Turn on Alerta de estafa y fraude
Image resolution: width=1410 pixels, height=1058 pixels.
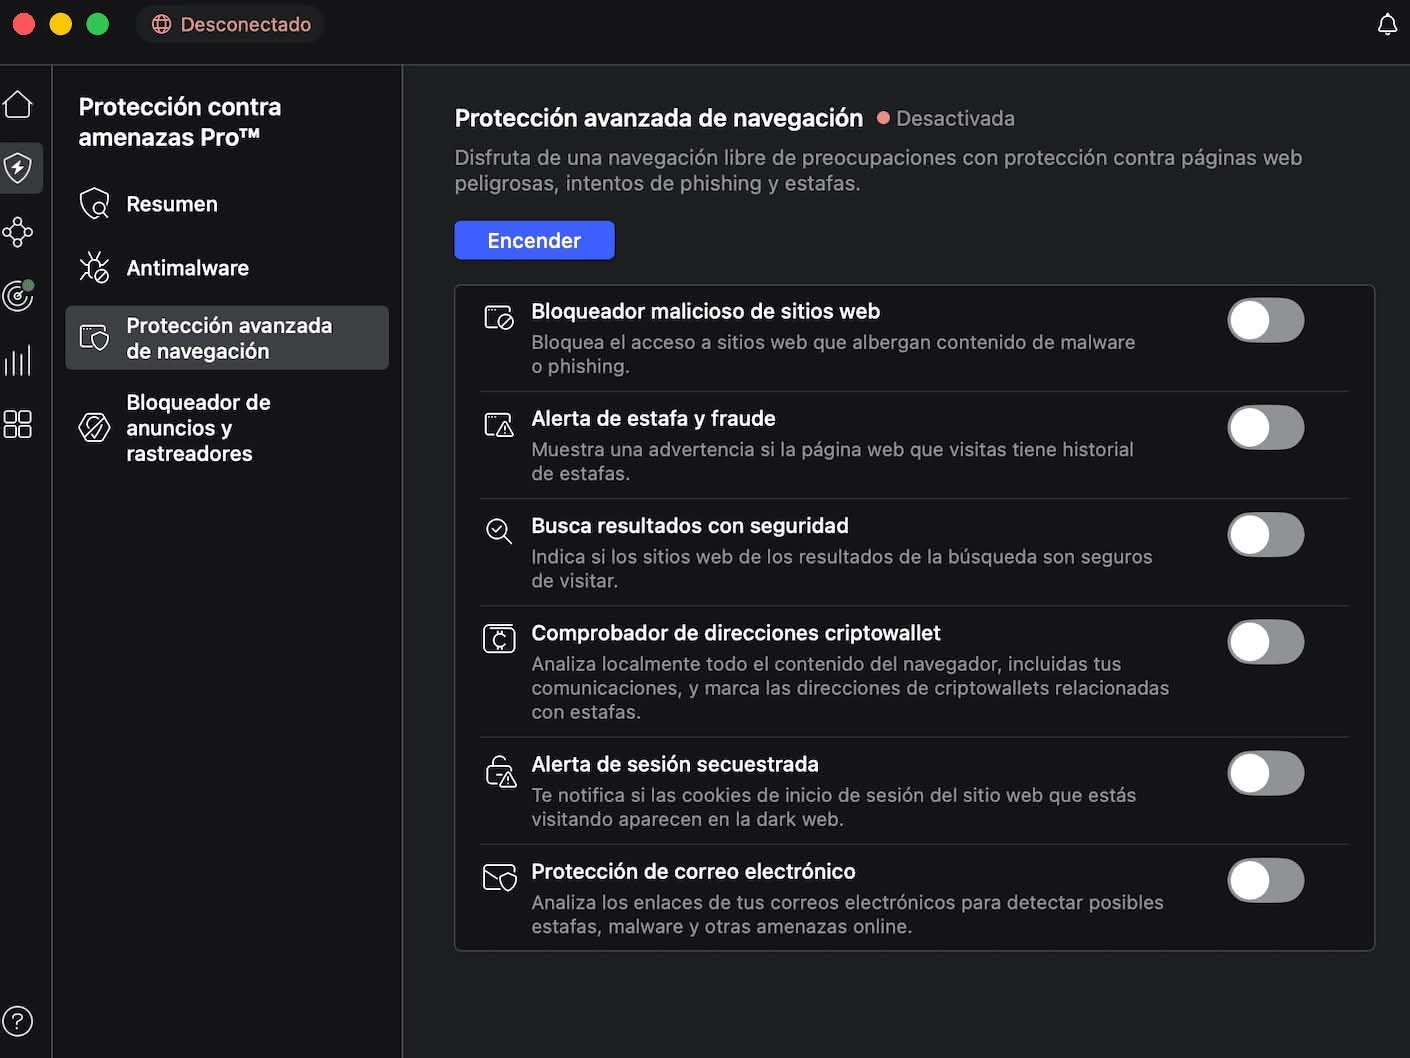tap(1265, 428)
